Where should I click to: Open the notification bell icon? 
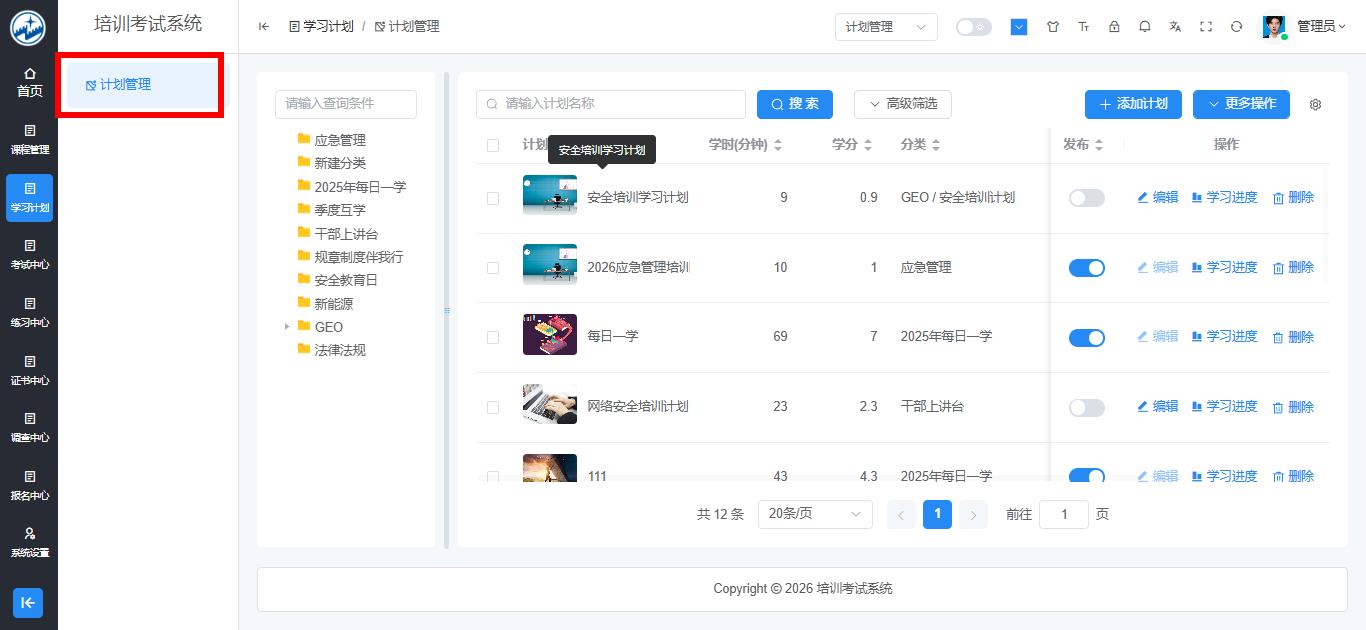[x=1145, y=27]
